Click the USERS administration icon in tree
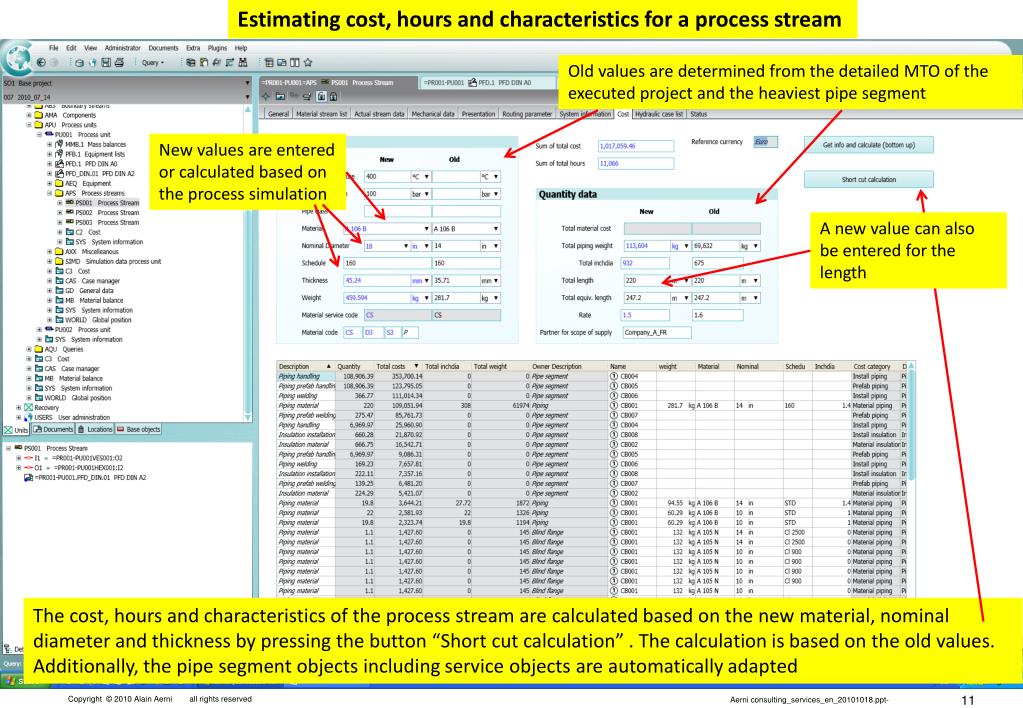Screen dimensions: 1023x708 29,418
